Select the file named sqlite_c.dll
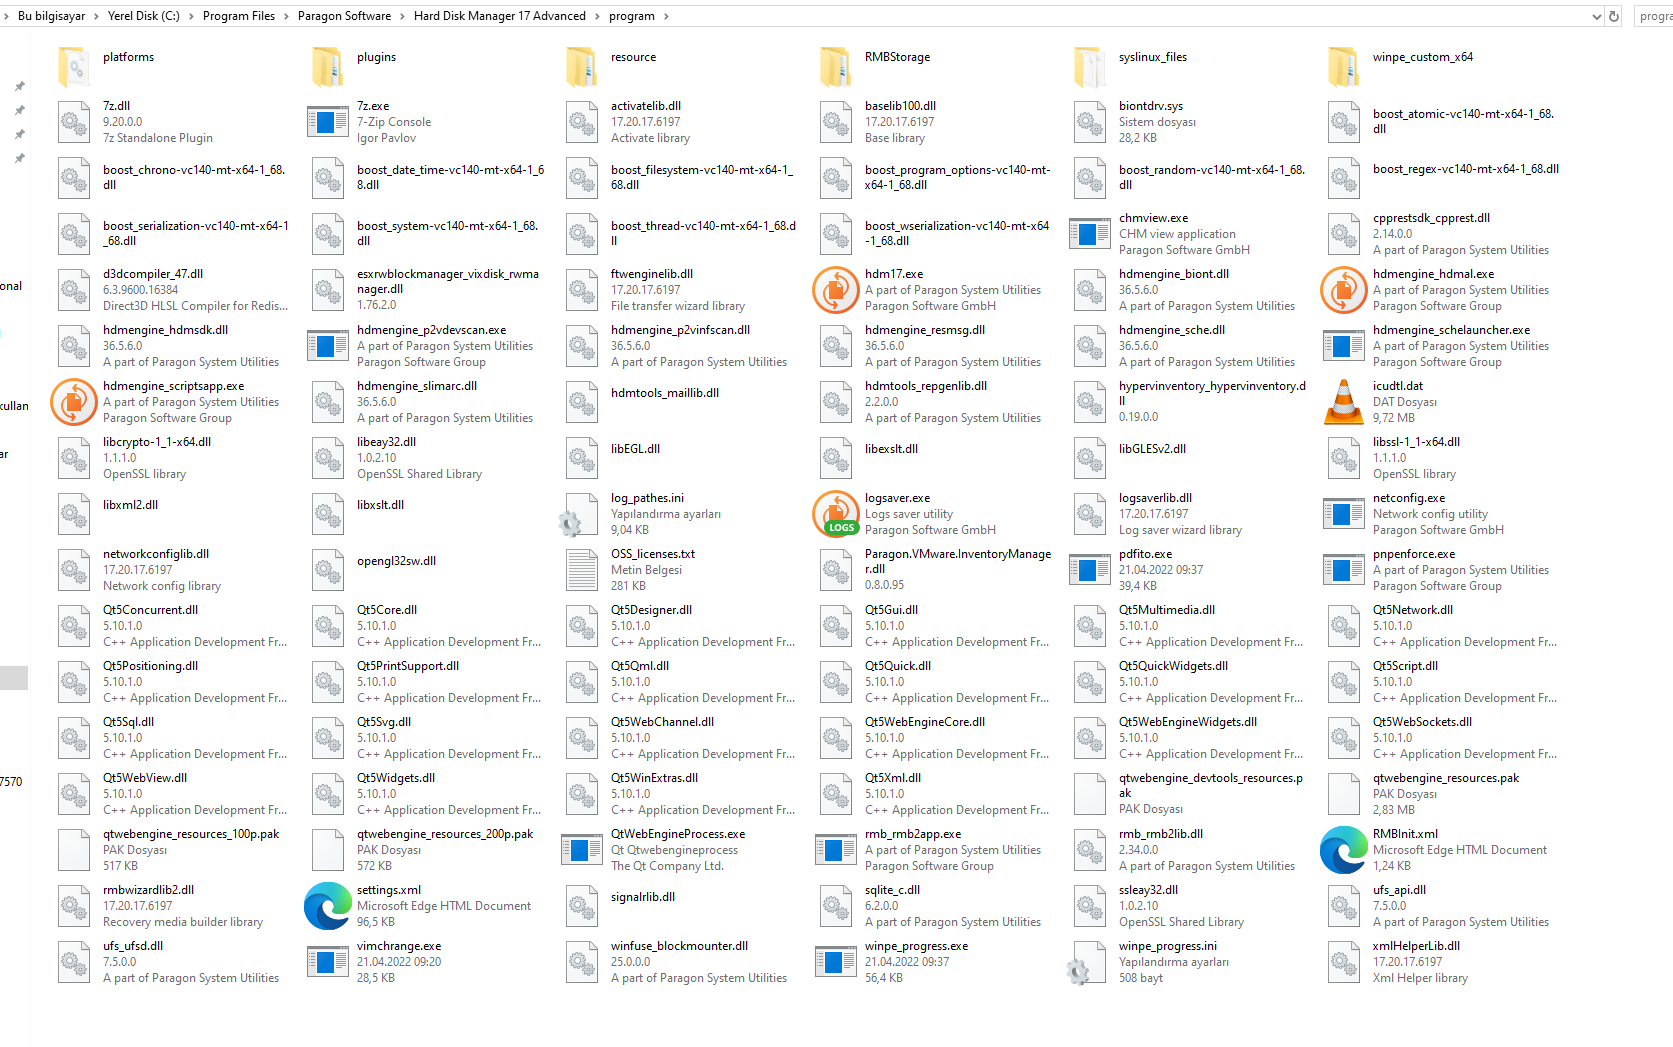 point(892,890)
